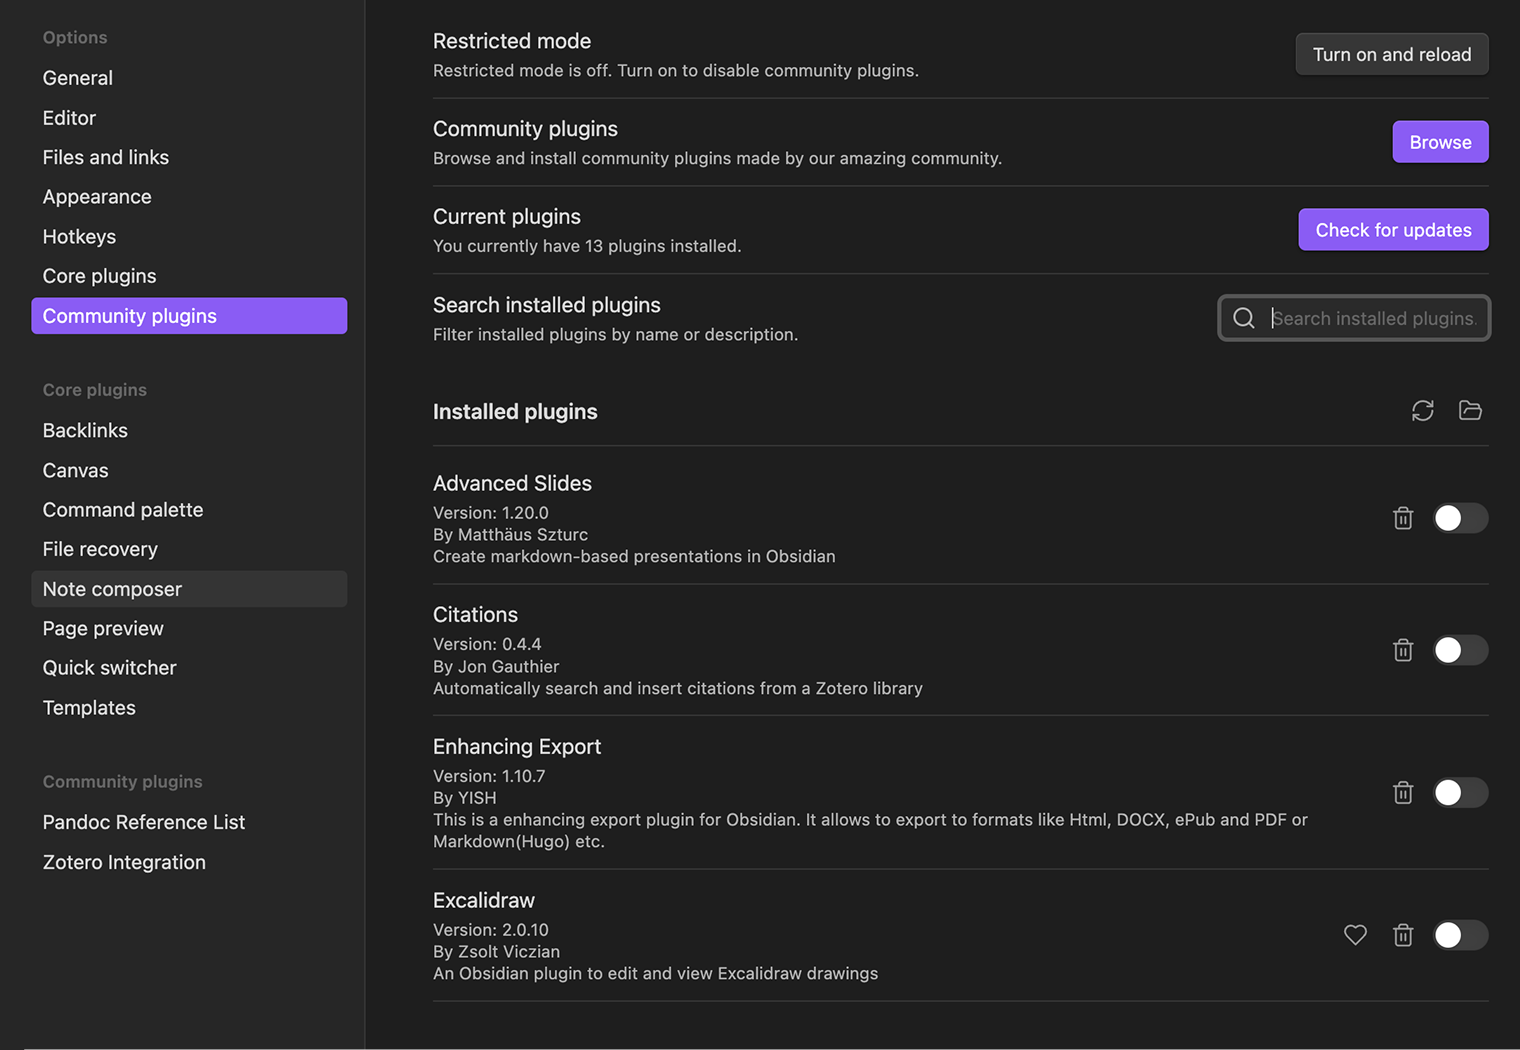Click the reload plugins refresh icon
Viewport: 1520px width, 1050px height.
tap(1422, 411)
